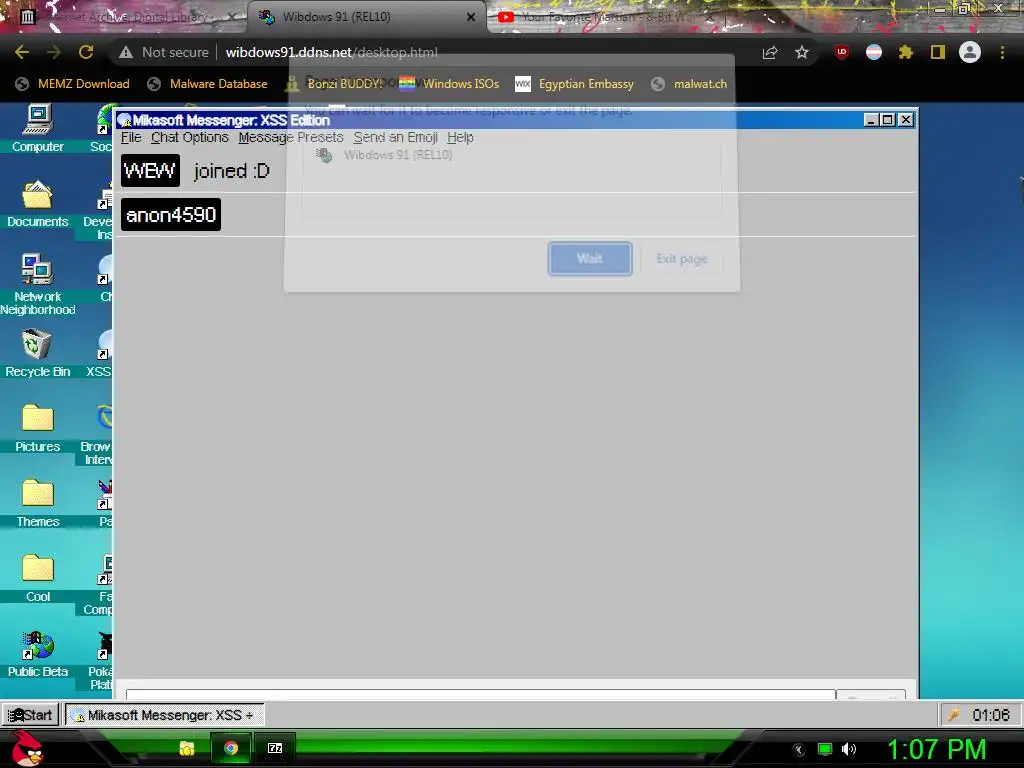This screenshot has height=768, width=1024.
Task: Open Malware Database bookmark
Action: (x=208, y=84)
